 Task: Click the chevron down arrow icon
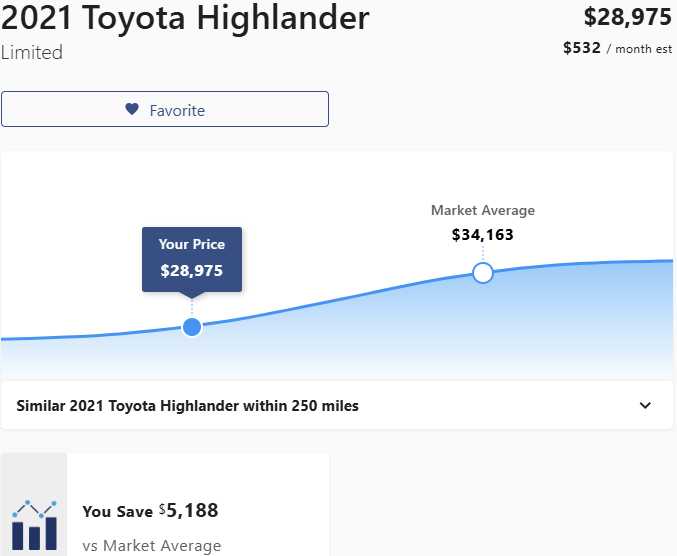[x=645, y=405]
